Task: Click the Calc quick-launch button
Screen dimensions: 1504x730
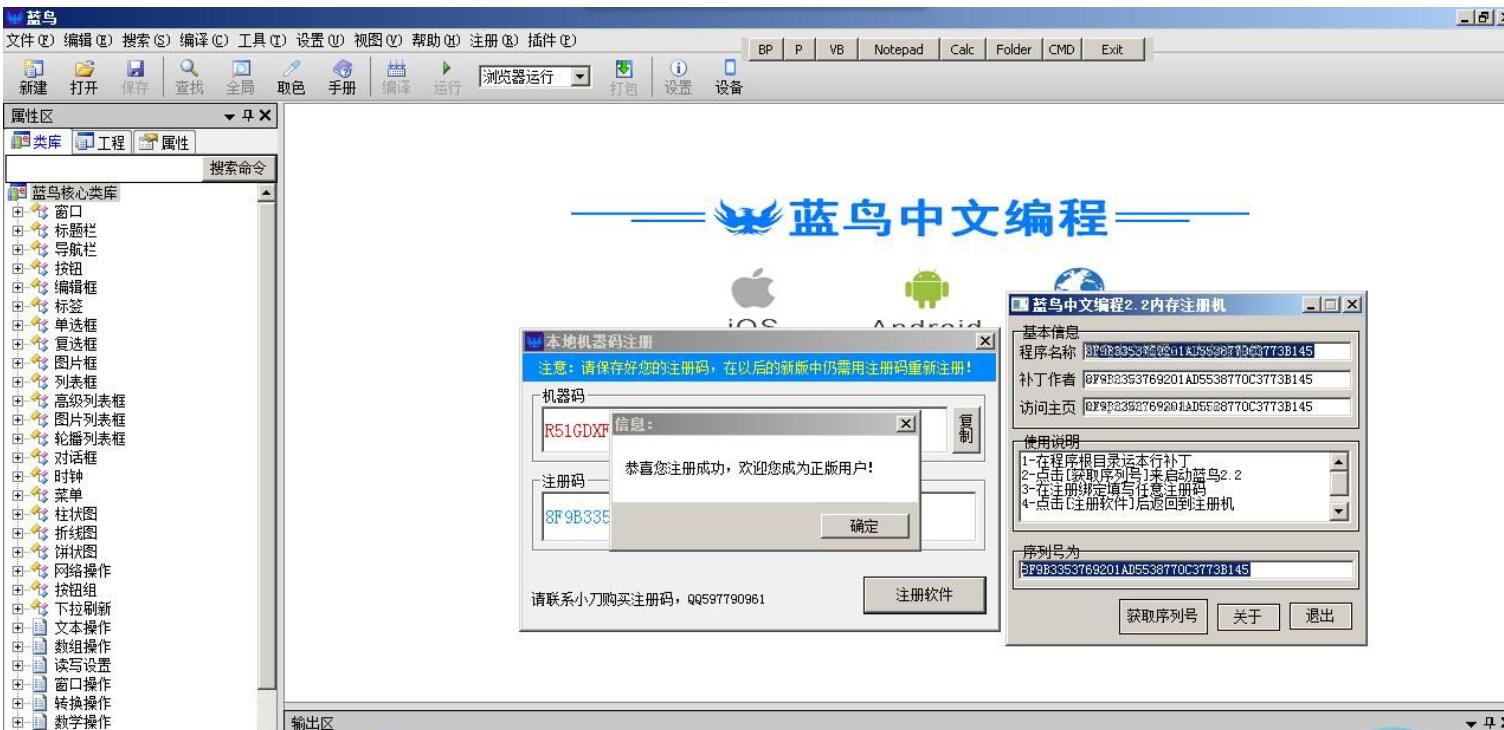Action: [x=961, y=50]
